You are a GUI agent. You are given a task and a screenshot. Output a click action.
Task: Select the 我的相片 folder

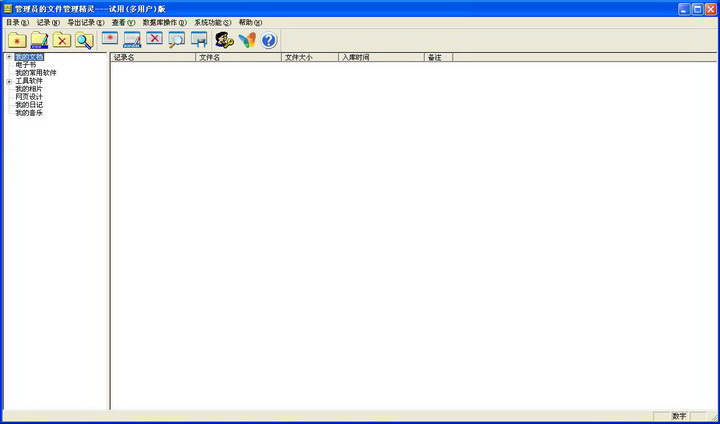29,89
